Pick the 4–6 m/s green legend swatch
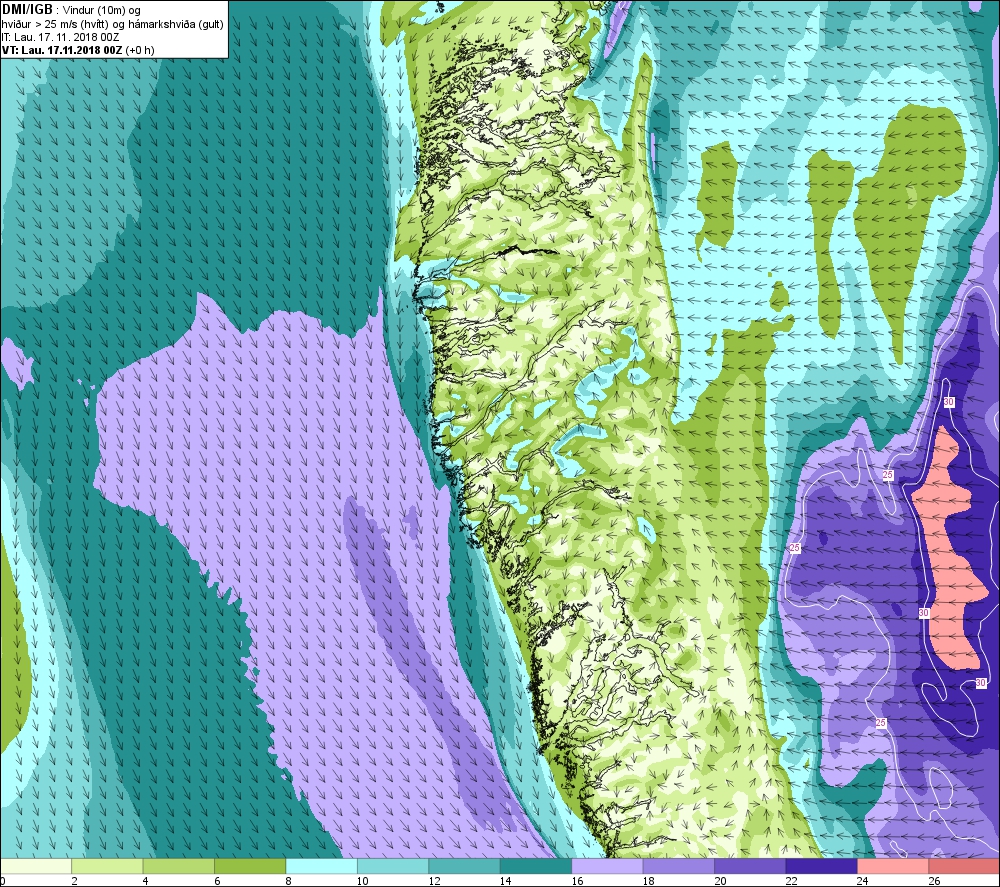1000x887 pixels. 179,866
